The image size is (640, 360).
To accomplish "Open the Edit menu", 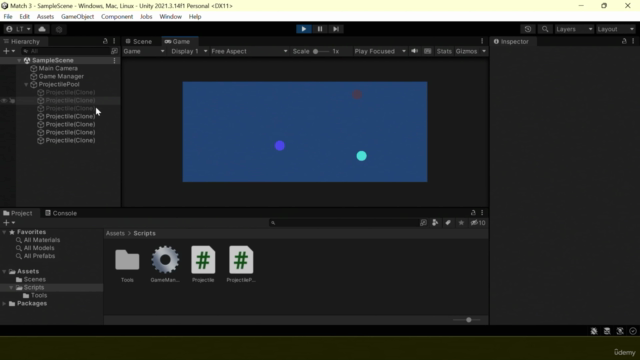I will click(24, 16).
